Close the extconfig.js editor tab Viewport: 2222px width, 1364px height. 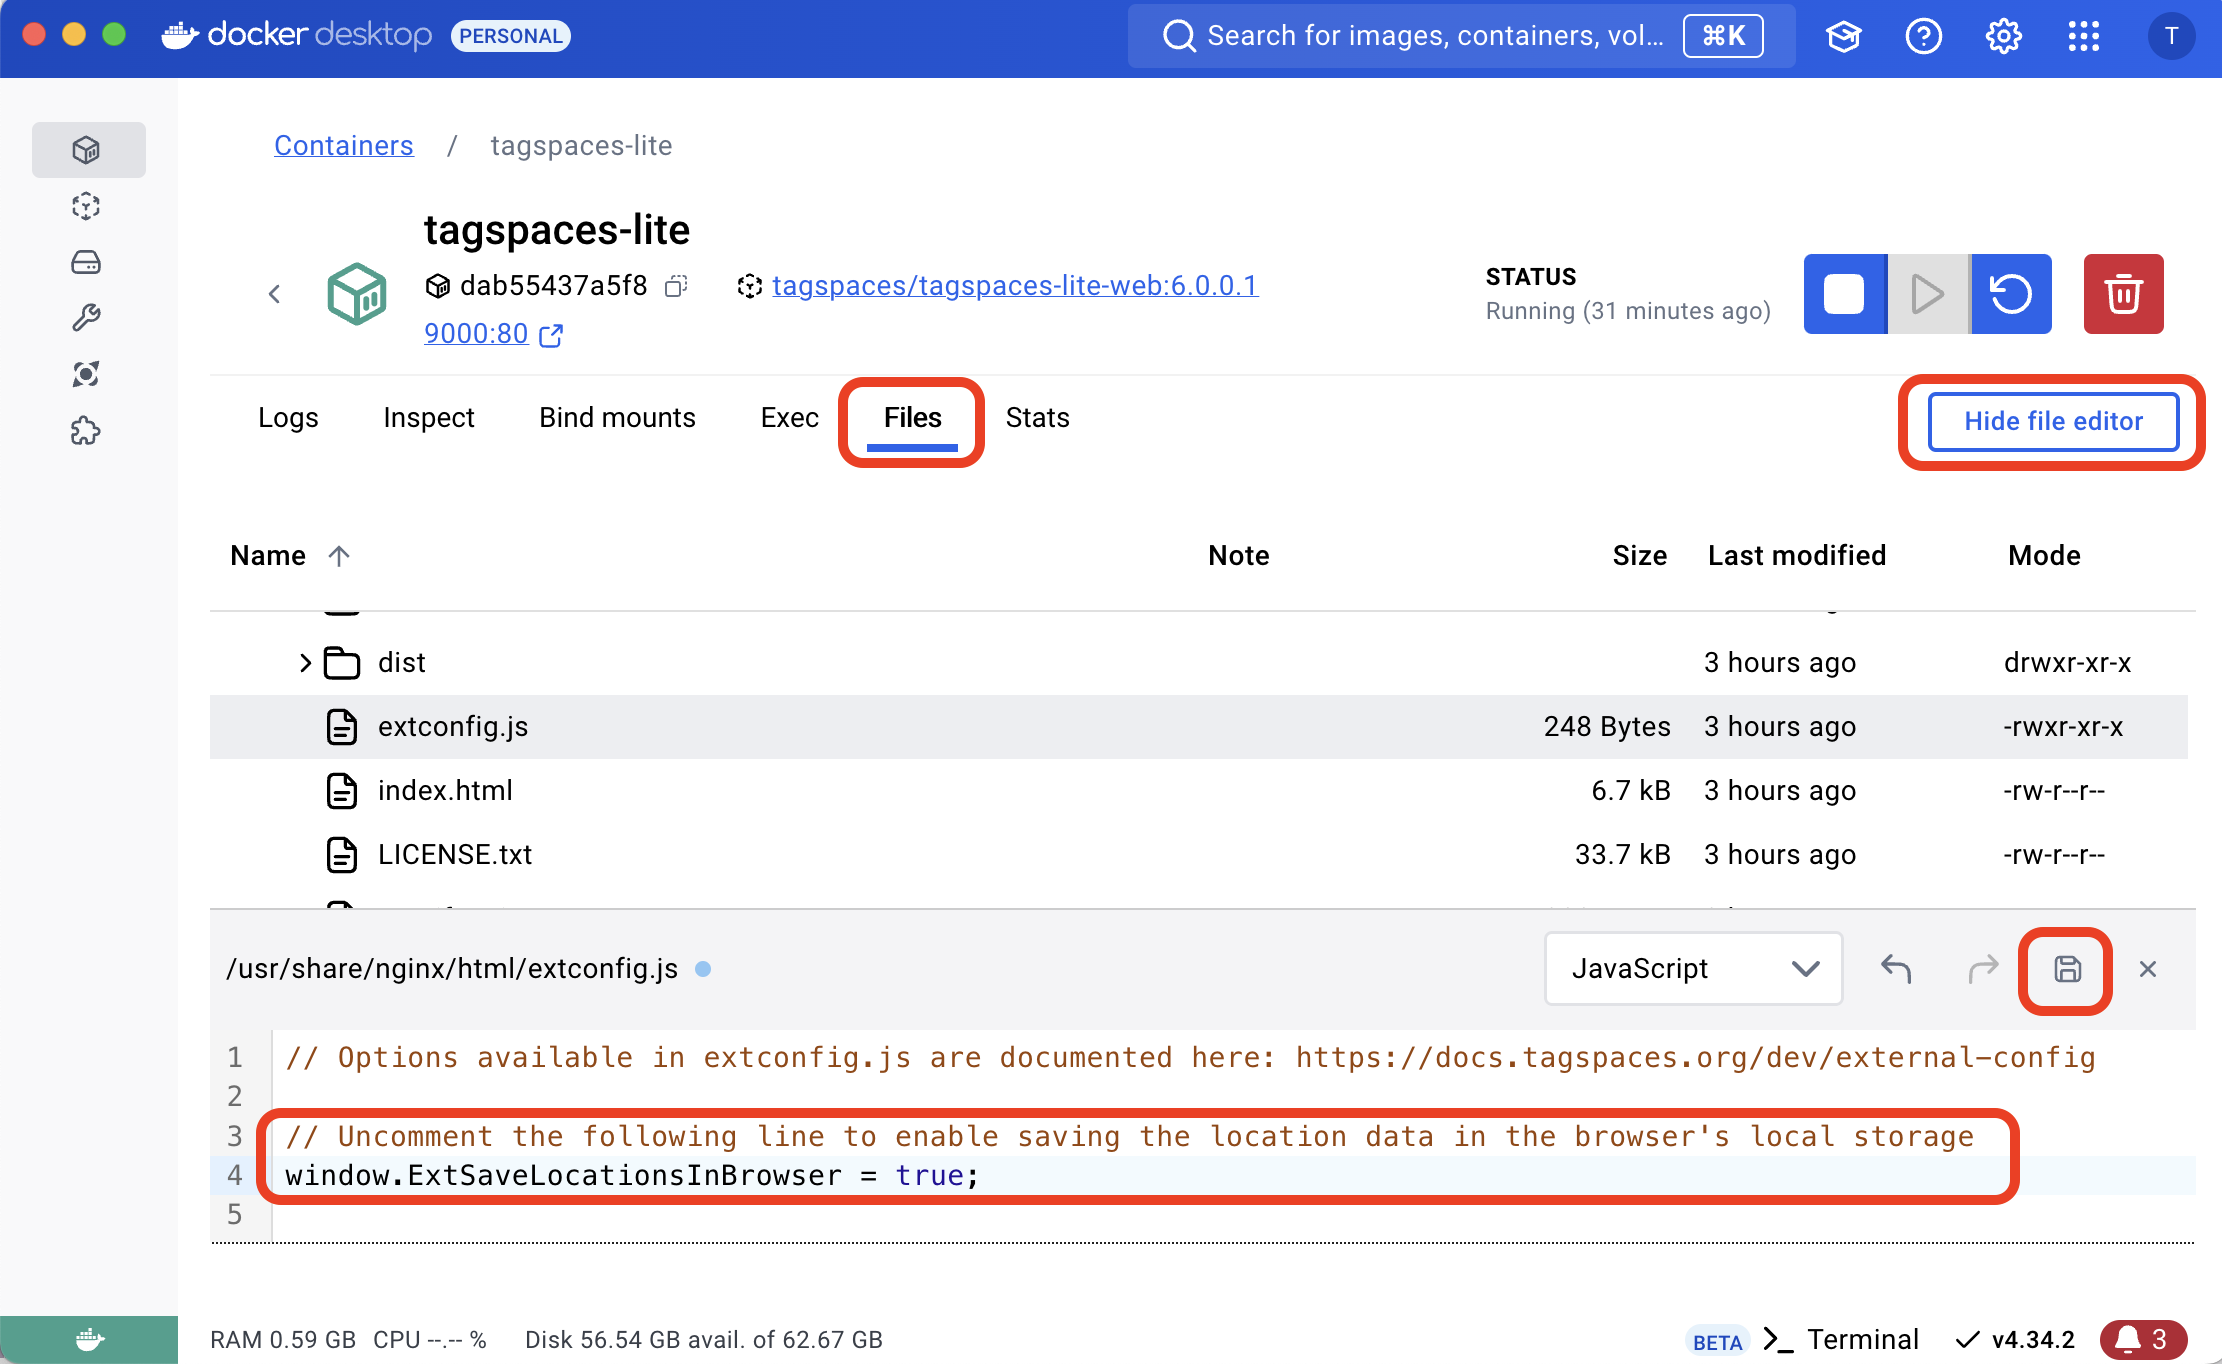2147,969
